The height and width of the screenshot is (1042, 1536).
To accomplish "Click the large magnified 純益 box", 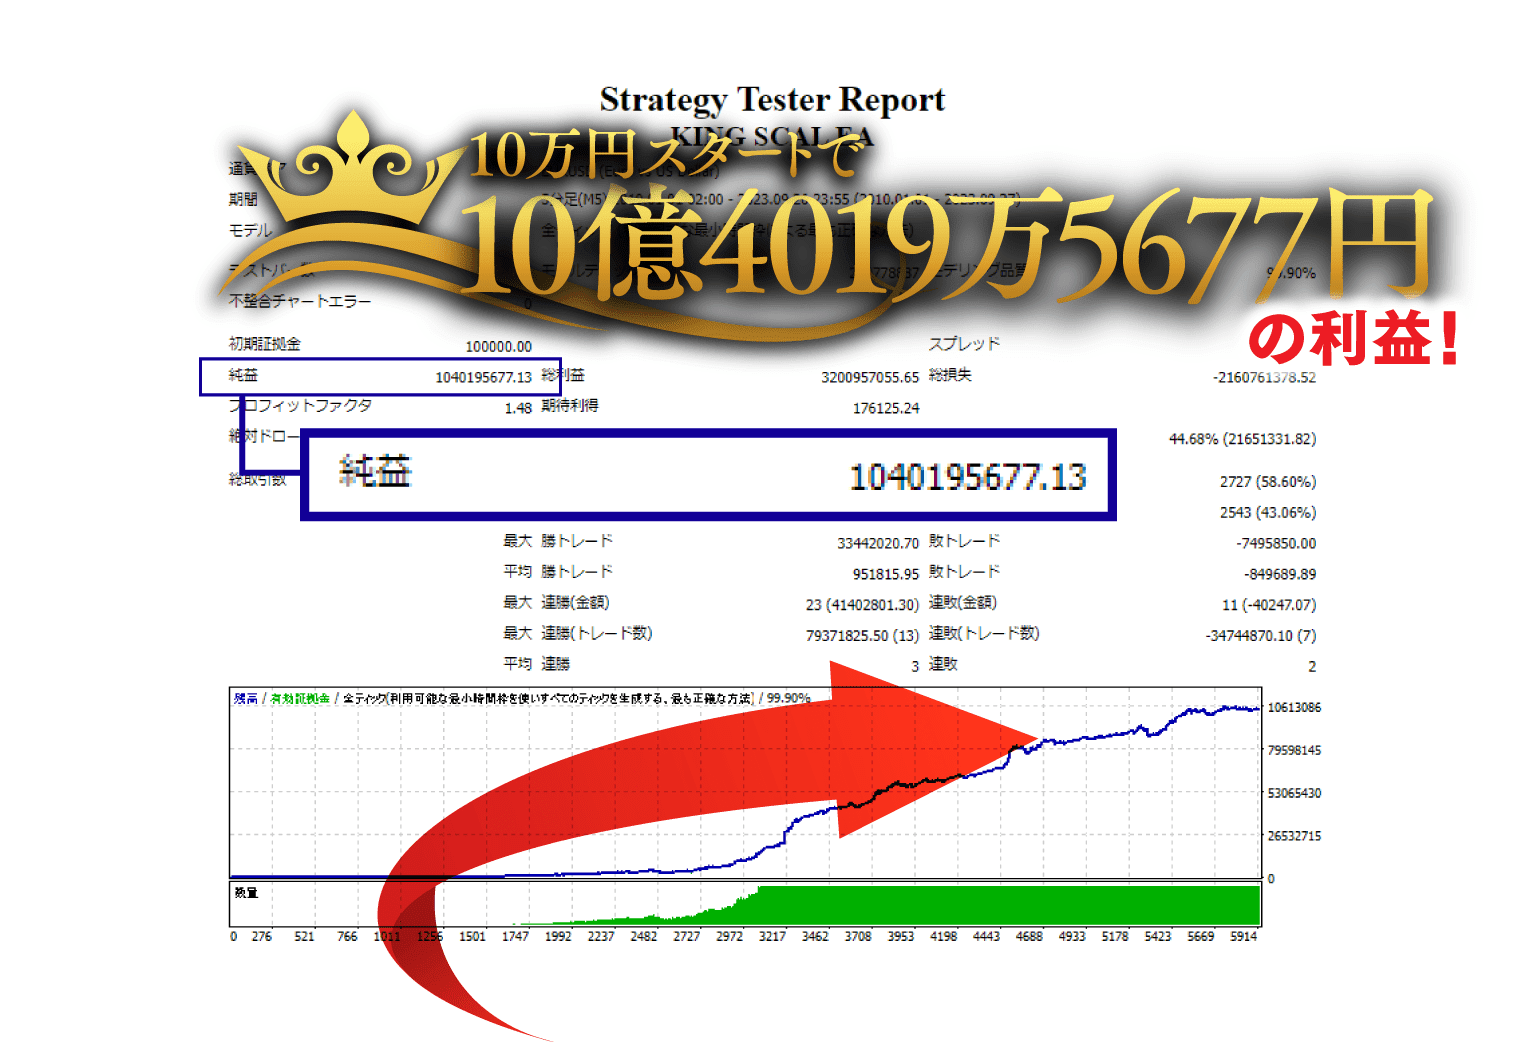I will click(x=708, y=475).
